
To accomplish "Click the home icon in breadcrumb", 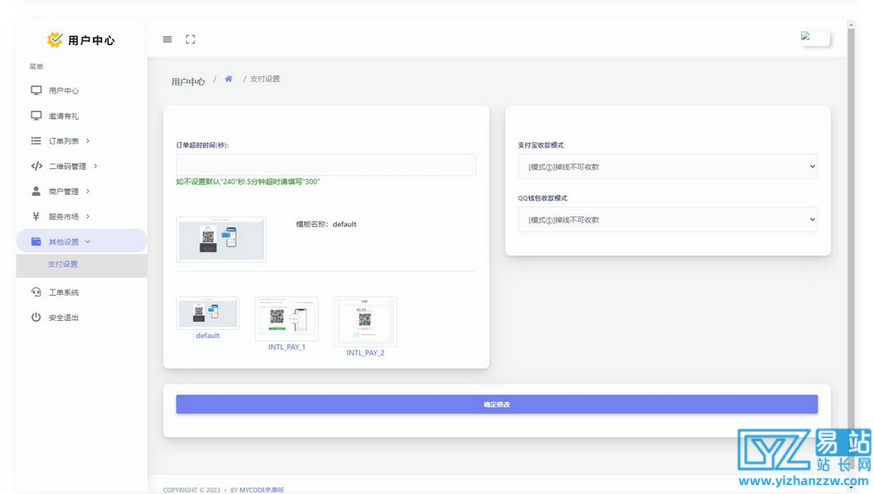I will [x=229, y=79].
